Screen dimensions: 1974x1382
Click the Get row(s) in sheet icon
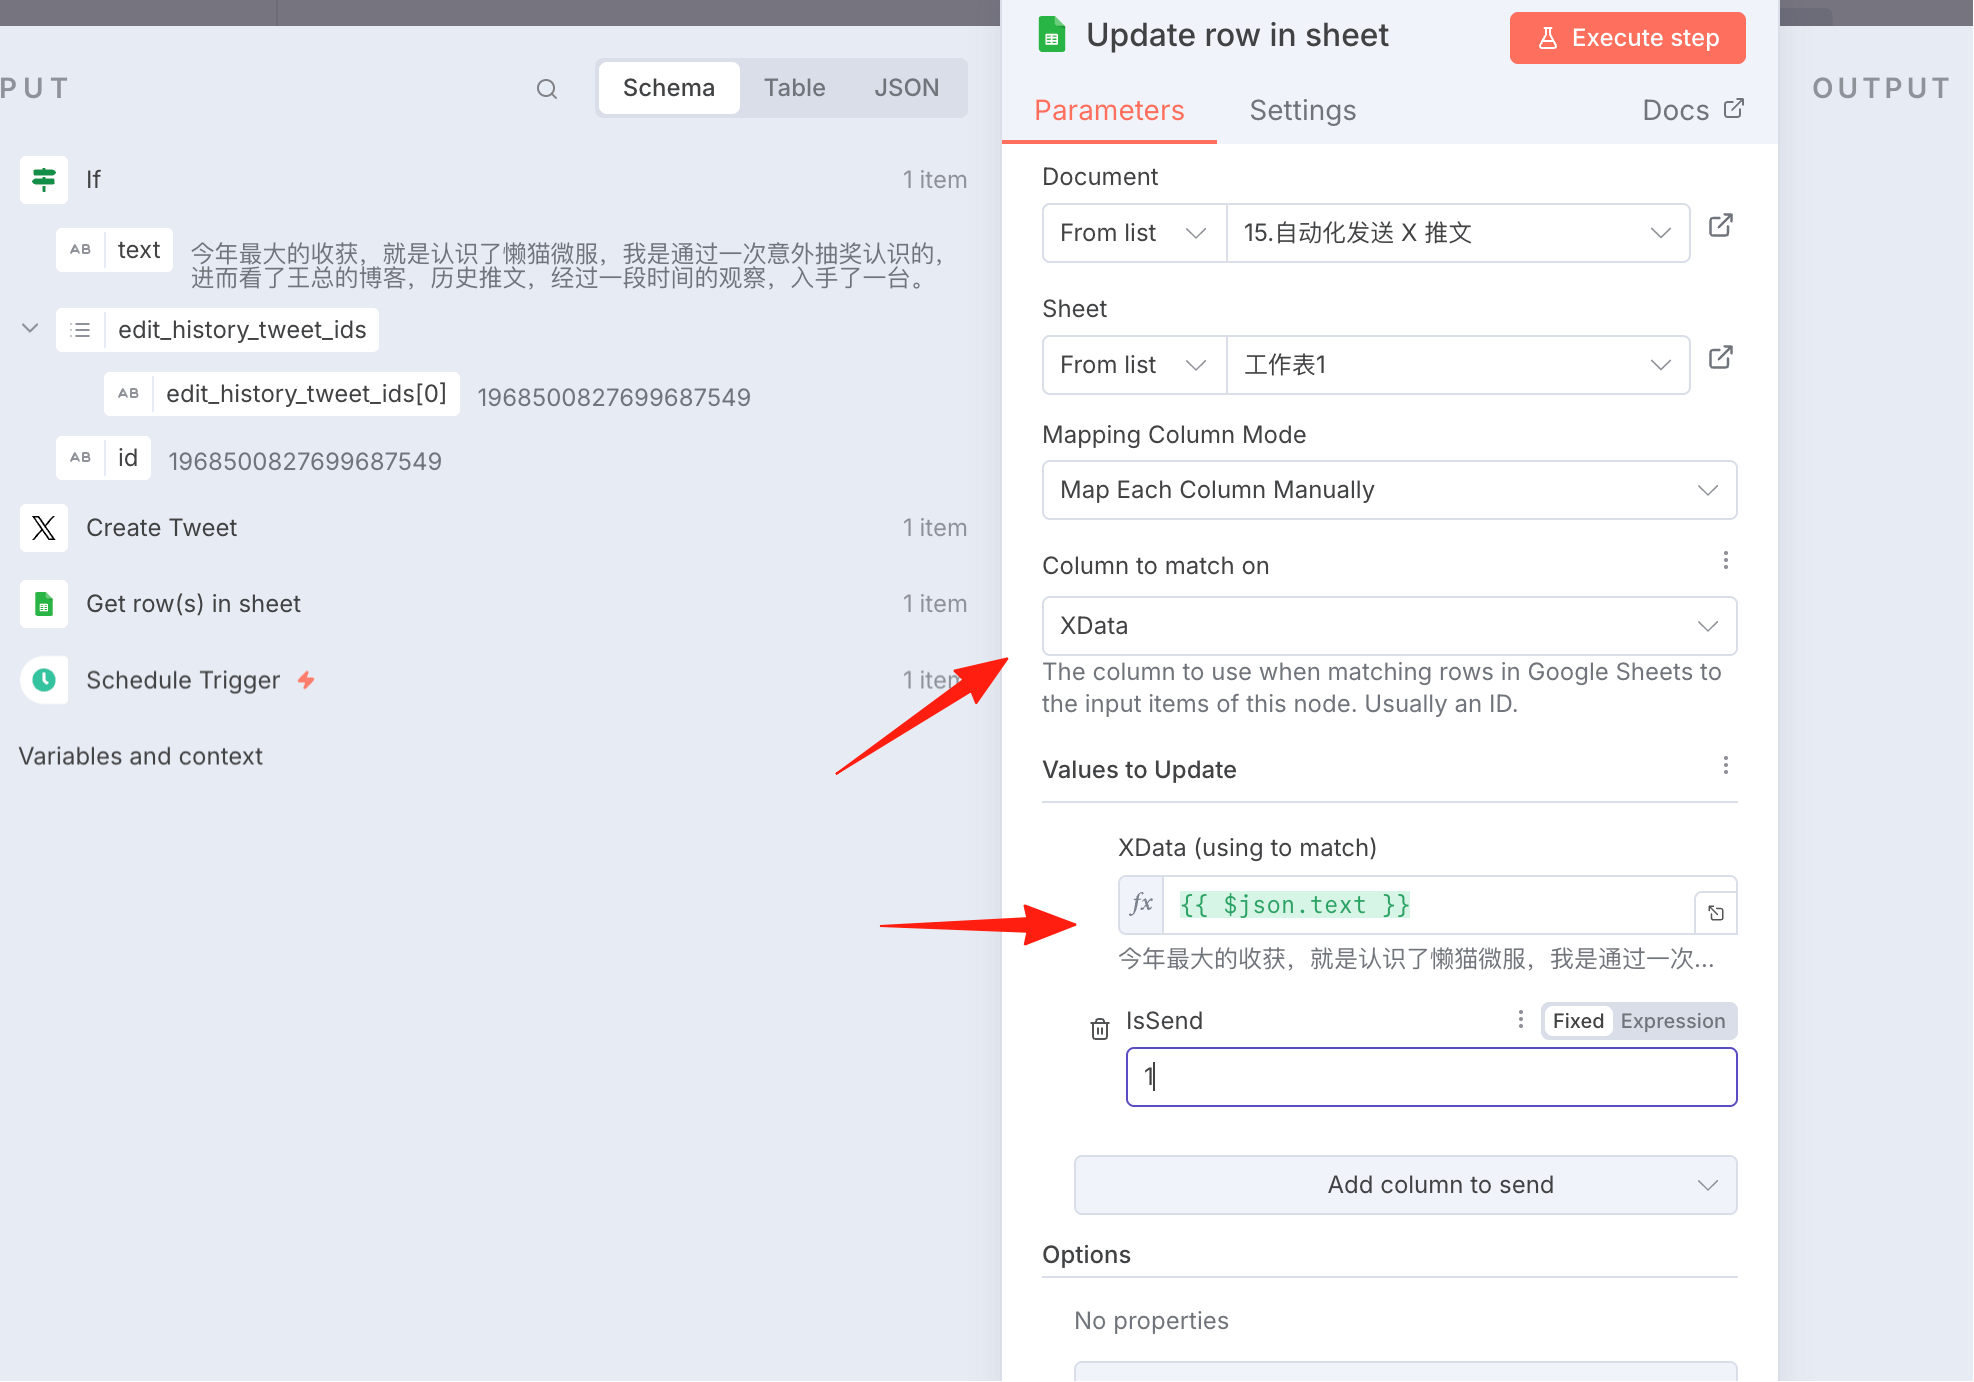point(44,604)
